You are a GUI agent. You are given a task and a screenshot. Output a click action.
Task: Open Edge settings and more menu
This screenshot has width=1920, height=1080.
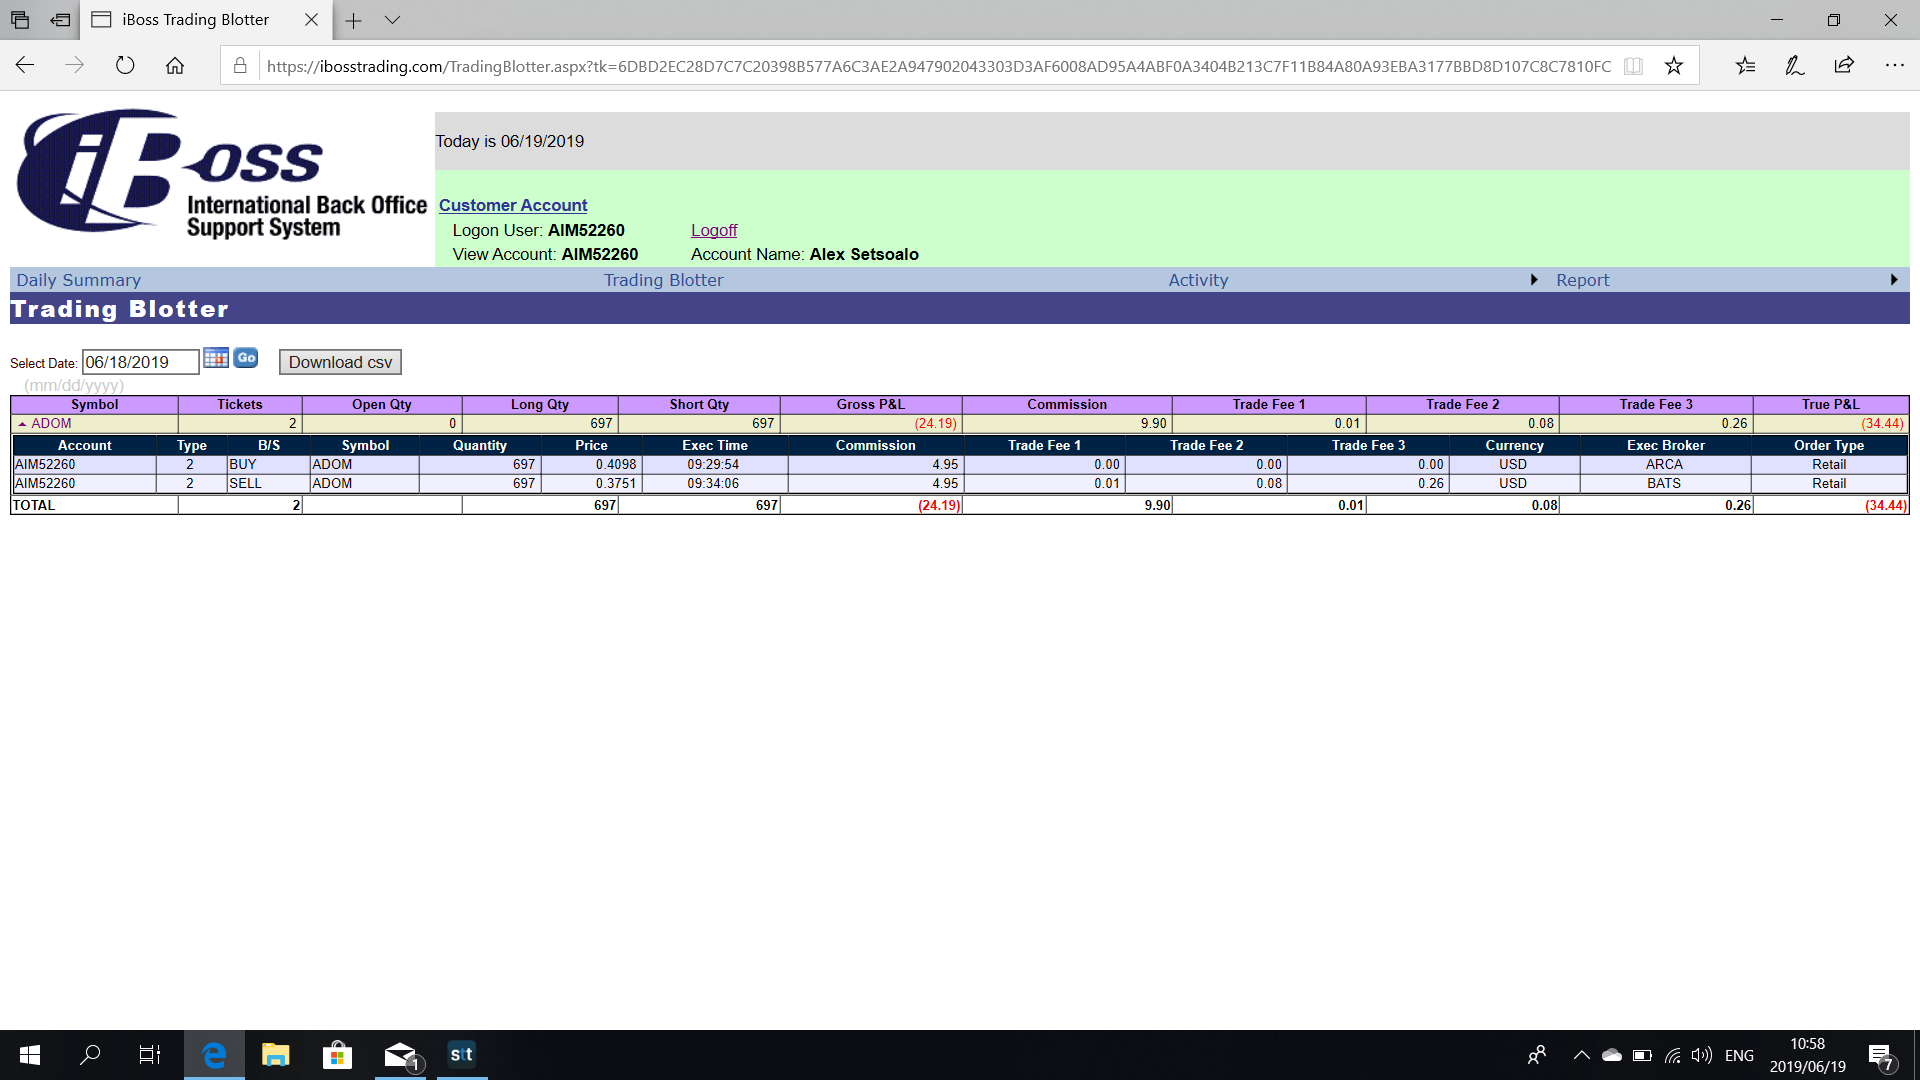[1894, 66]
